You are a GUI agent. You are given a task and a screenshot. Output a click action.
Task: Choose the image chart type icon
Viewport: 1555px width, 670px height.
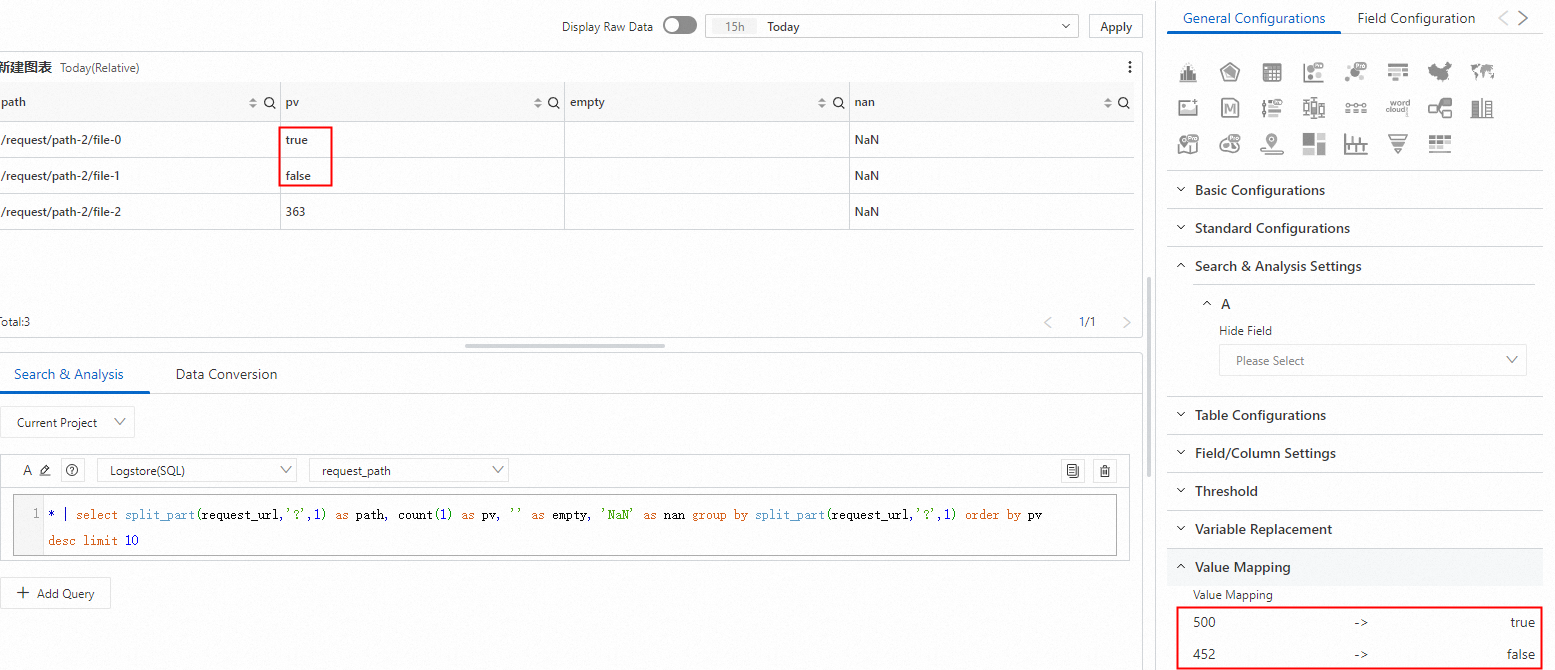pyautogui.click(x=1188, y=108)
